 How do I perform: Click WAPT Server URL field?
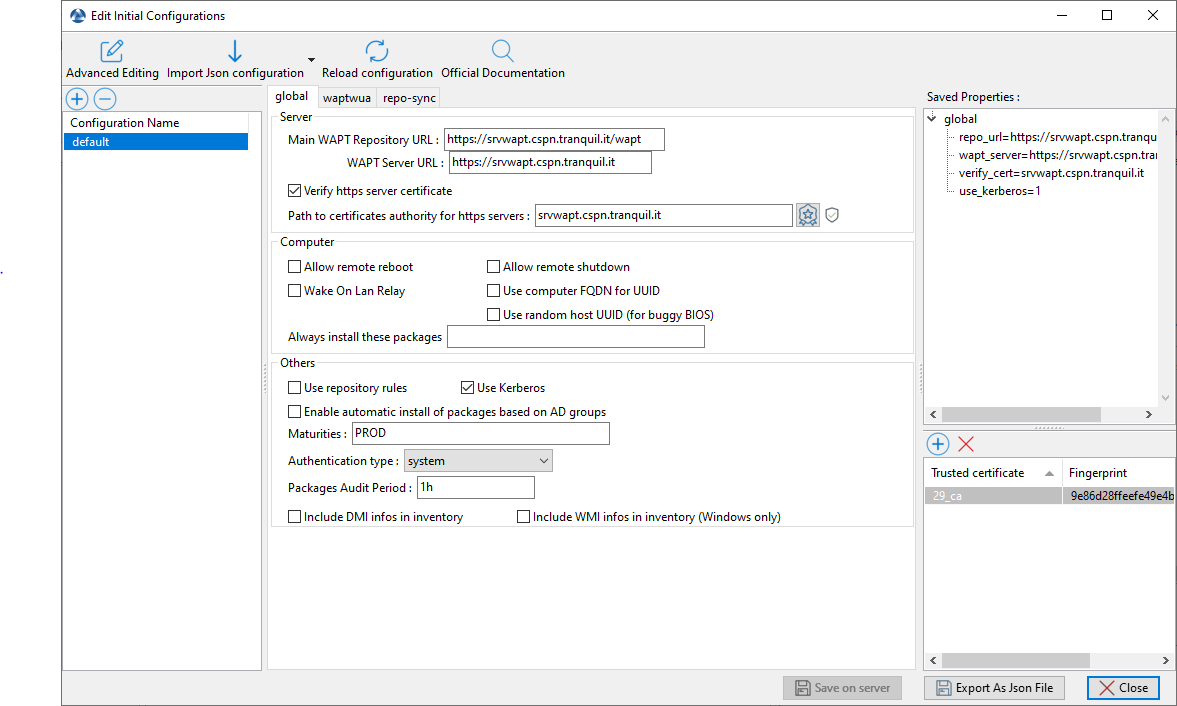[550, 162]
